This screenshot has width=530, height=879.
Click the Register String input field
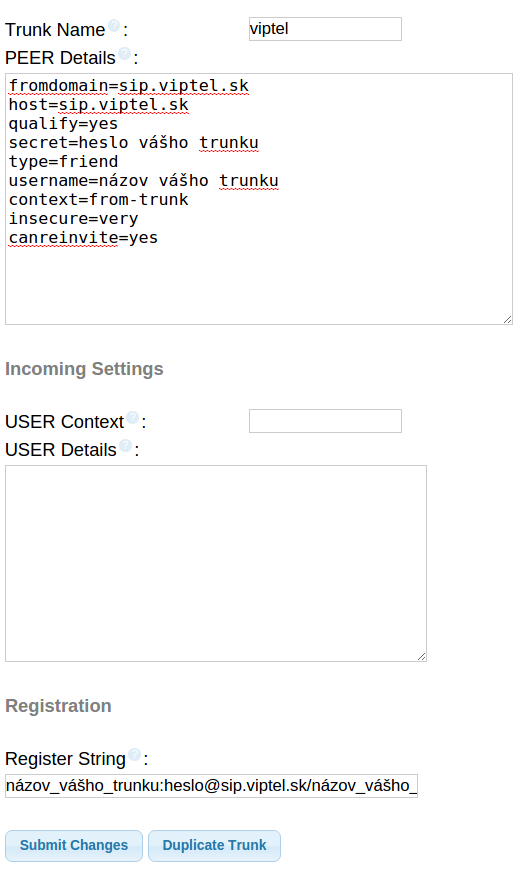click(x=211, y=786)
